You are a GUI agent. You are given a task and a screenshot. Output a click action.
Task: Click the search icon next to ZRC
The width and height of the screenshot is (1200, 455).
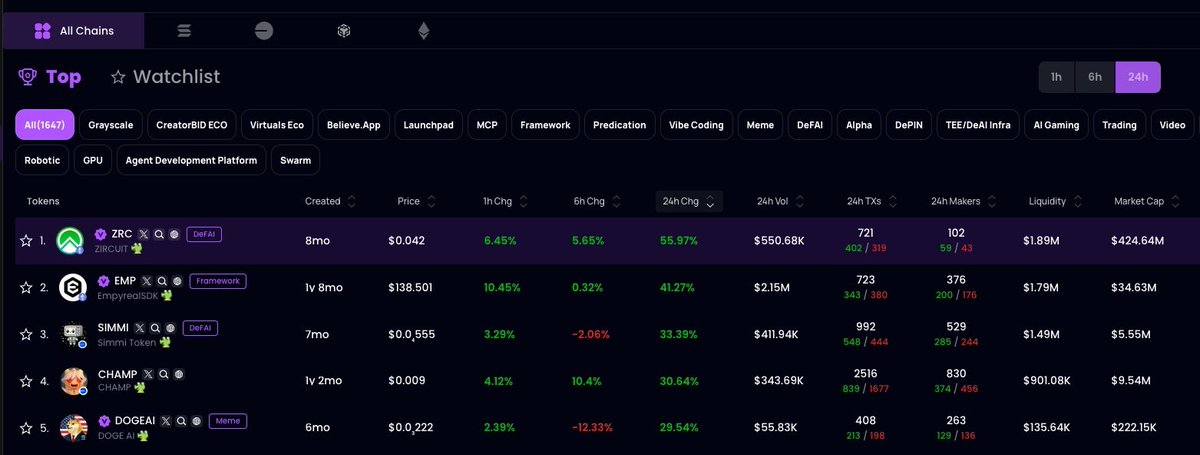tap(159, 234)
